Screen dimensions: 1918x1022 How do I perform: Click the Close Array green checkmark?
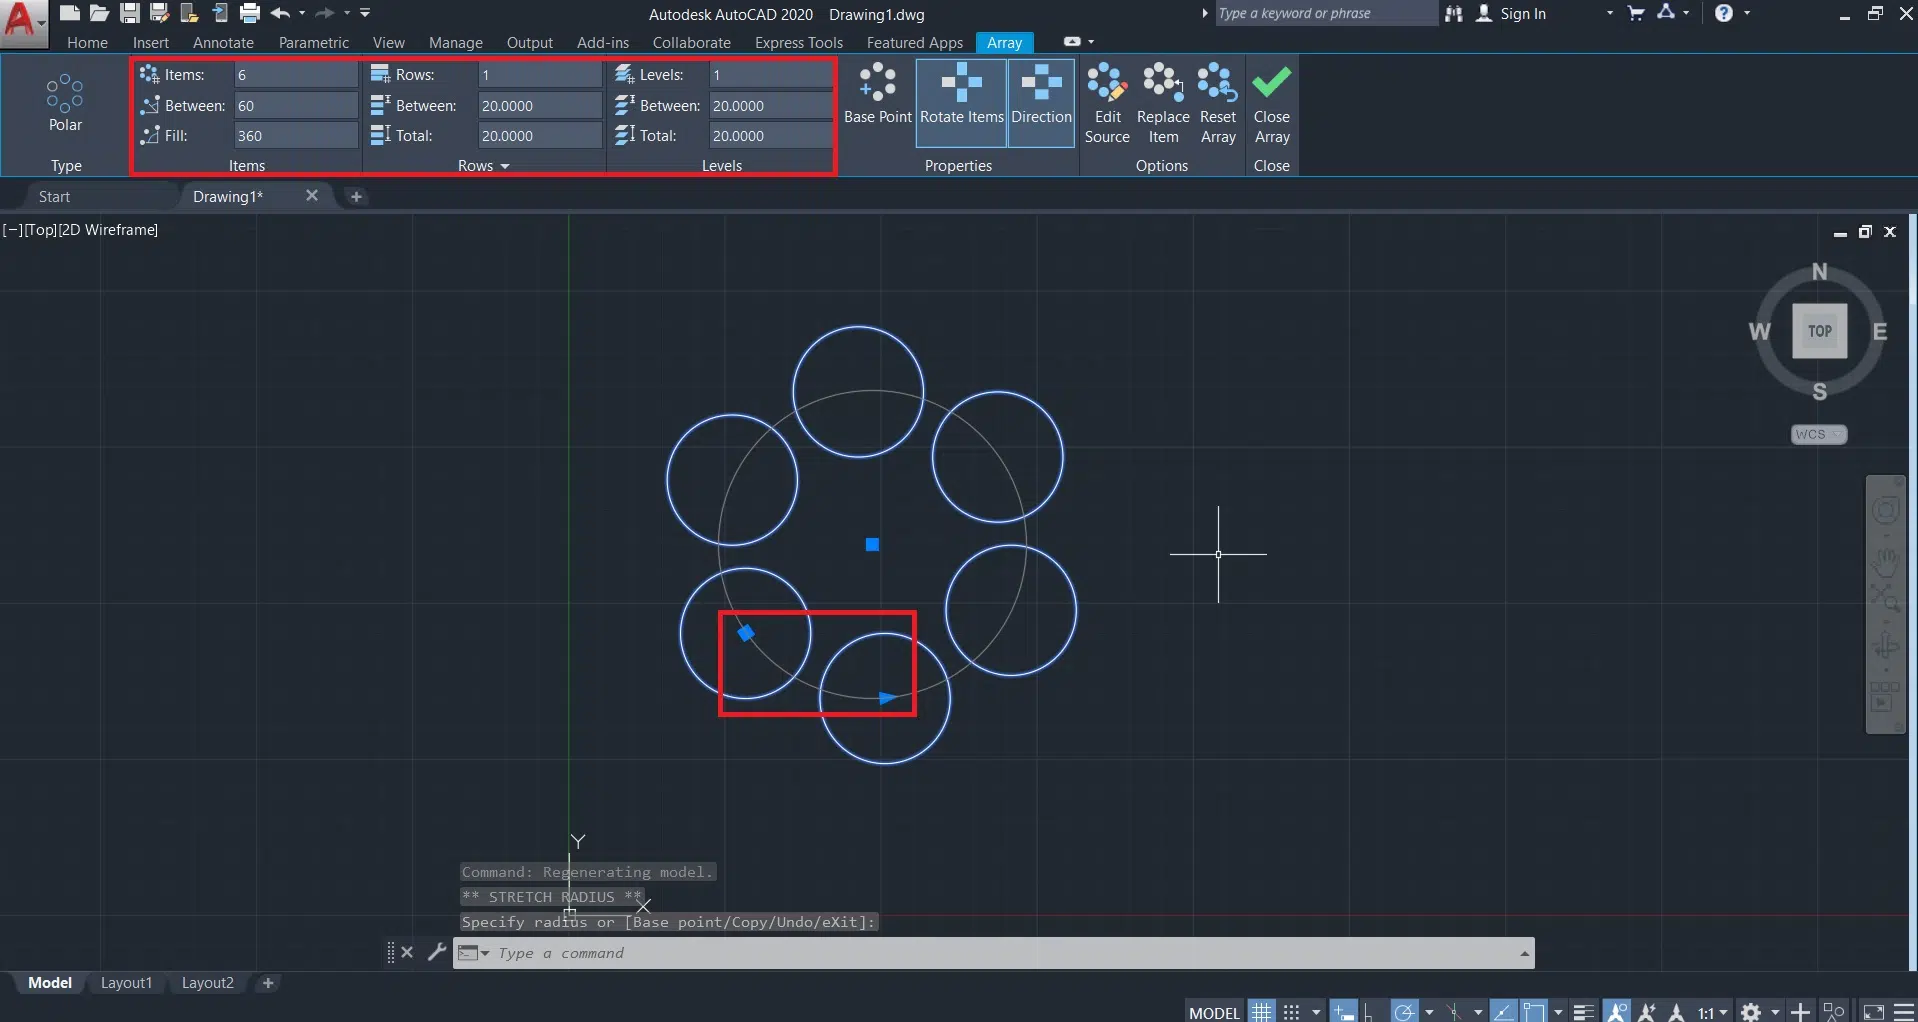(1271, 84)
